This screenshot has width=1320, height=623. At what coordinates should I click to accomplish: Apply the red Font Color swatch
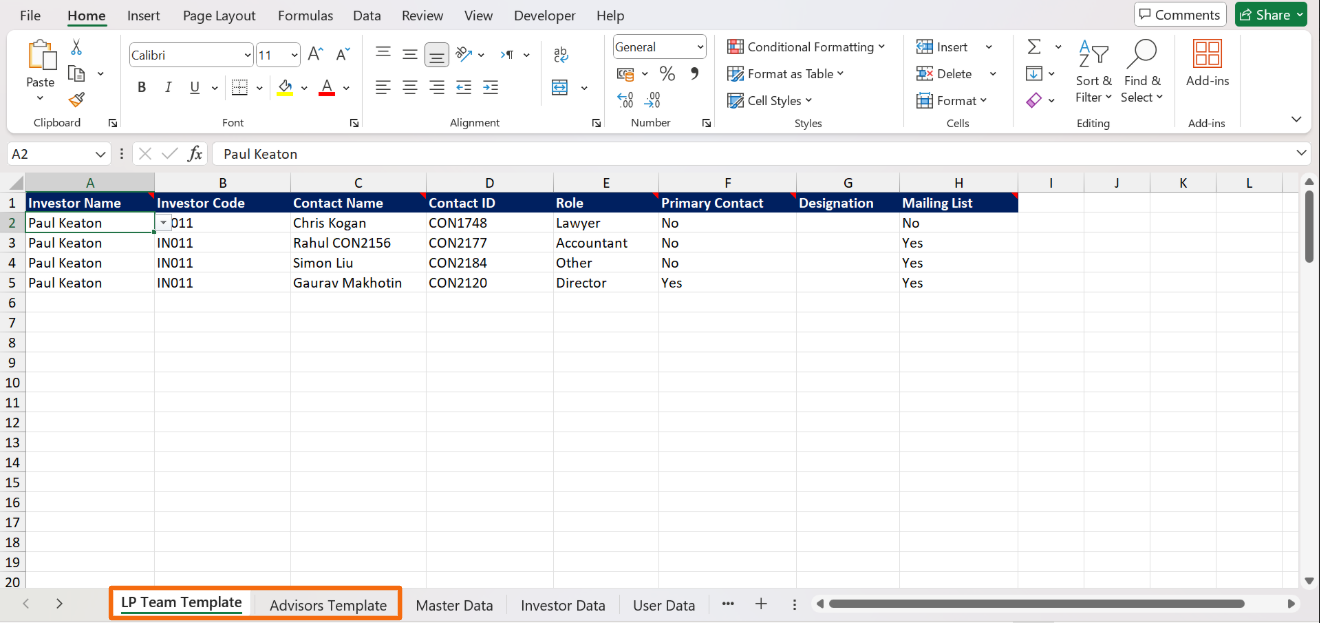point(326,88)
